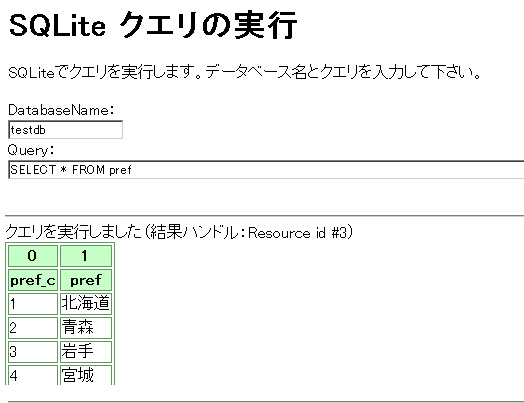The image size is (524, 403).
Task: Click the pref_c column header cell
Action: tap(33, 280)
